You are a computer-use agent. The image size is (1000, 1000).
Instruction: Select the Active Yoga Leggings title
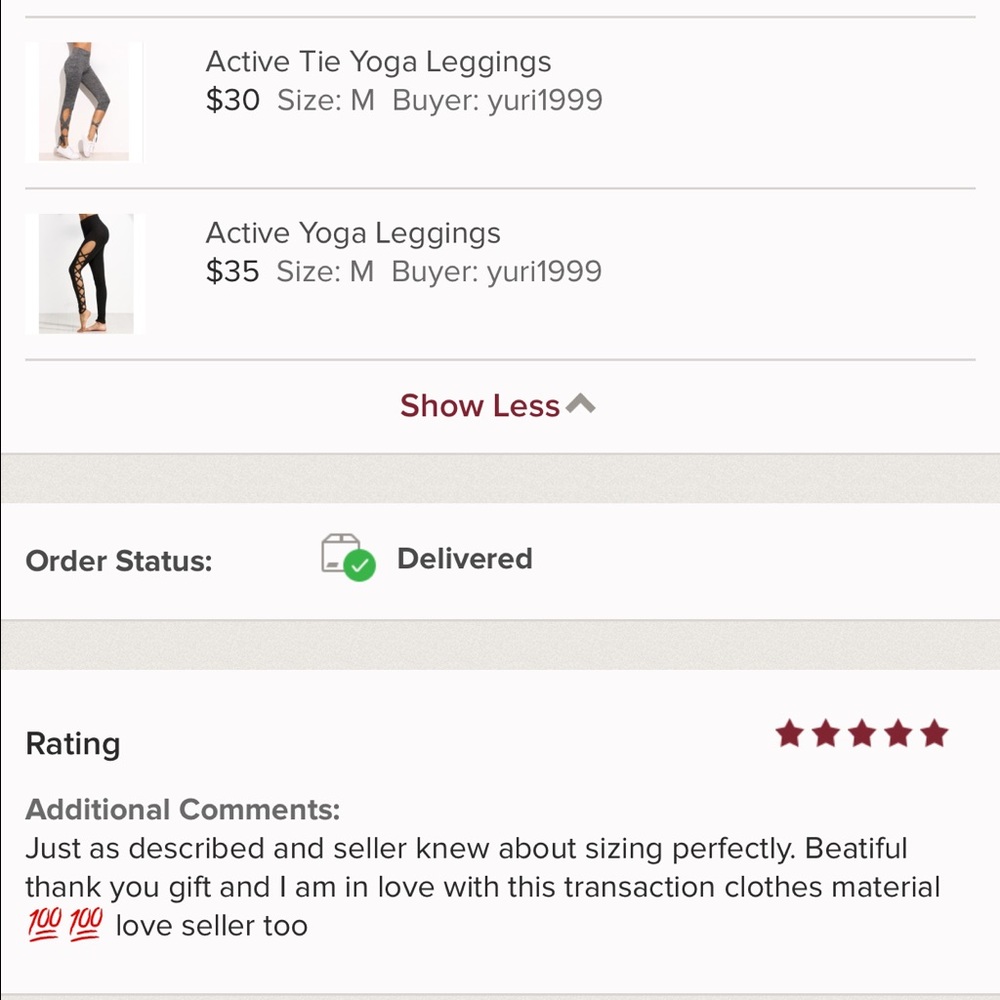click(353, 233)
